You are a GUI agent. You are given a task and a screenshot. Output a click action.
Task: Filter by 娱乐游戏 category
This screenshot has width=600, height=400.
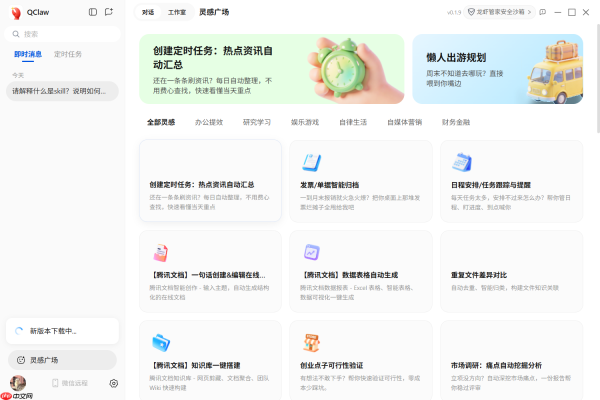click(x=305, y=122)
